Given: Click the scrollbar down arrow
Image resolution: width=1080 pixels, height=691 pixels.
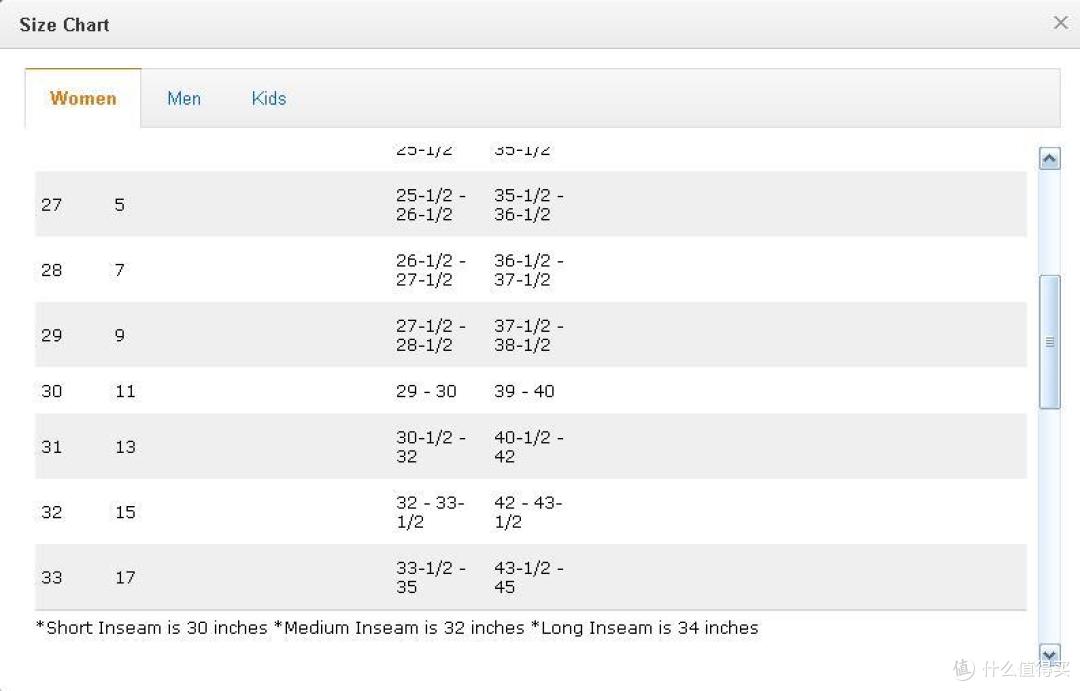Looking at the screenshot, I should (1049, 654).
